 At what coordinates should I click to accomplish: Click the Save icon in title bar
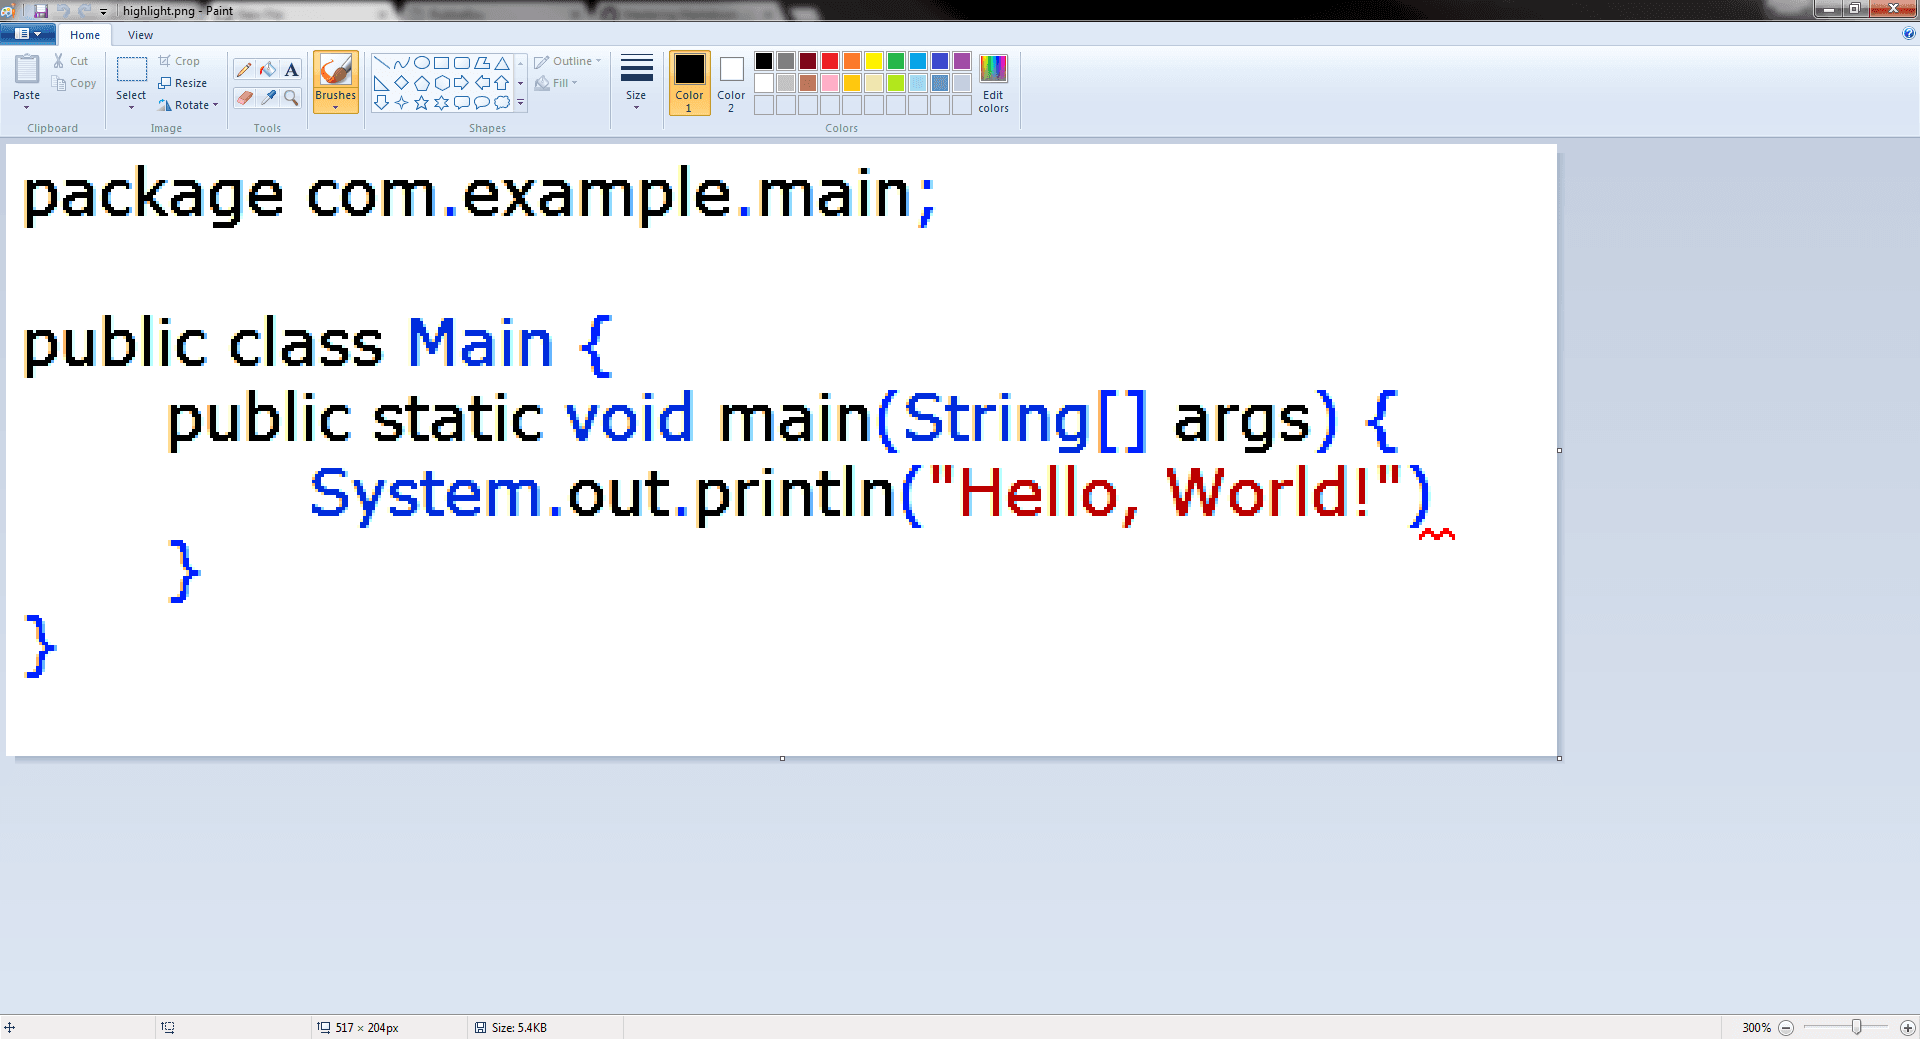point(41,10)
